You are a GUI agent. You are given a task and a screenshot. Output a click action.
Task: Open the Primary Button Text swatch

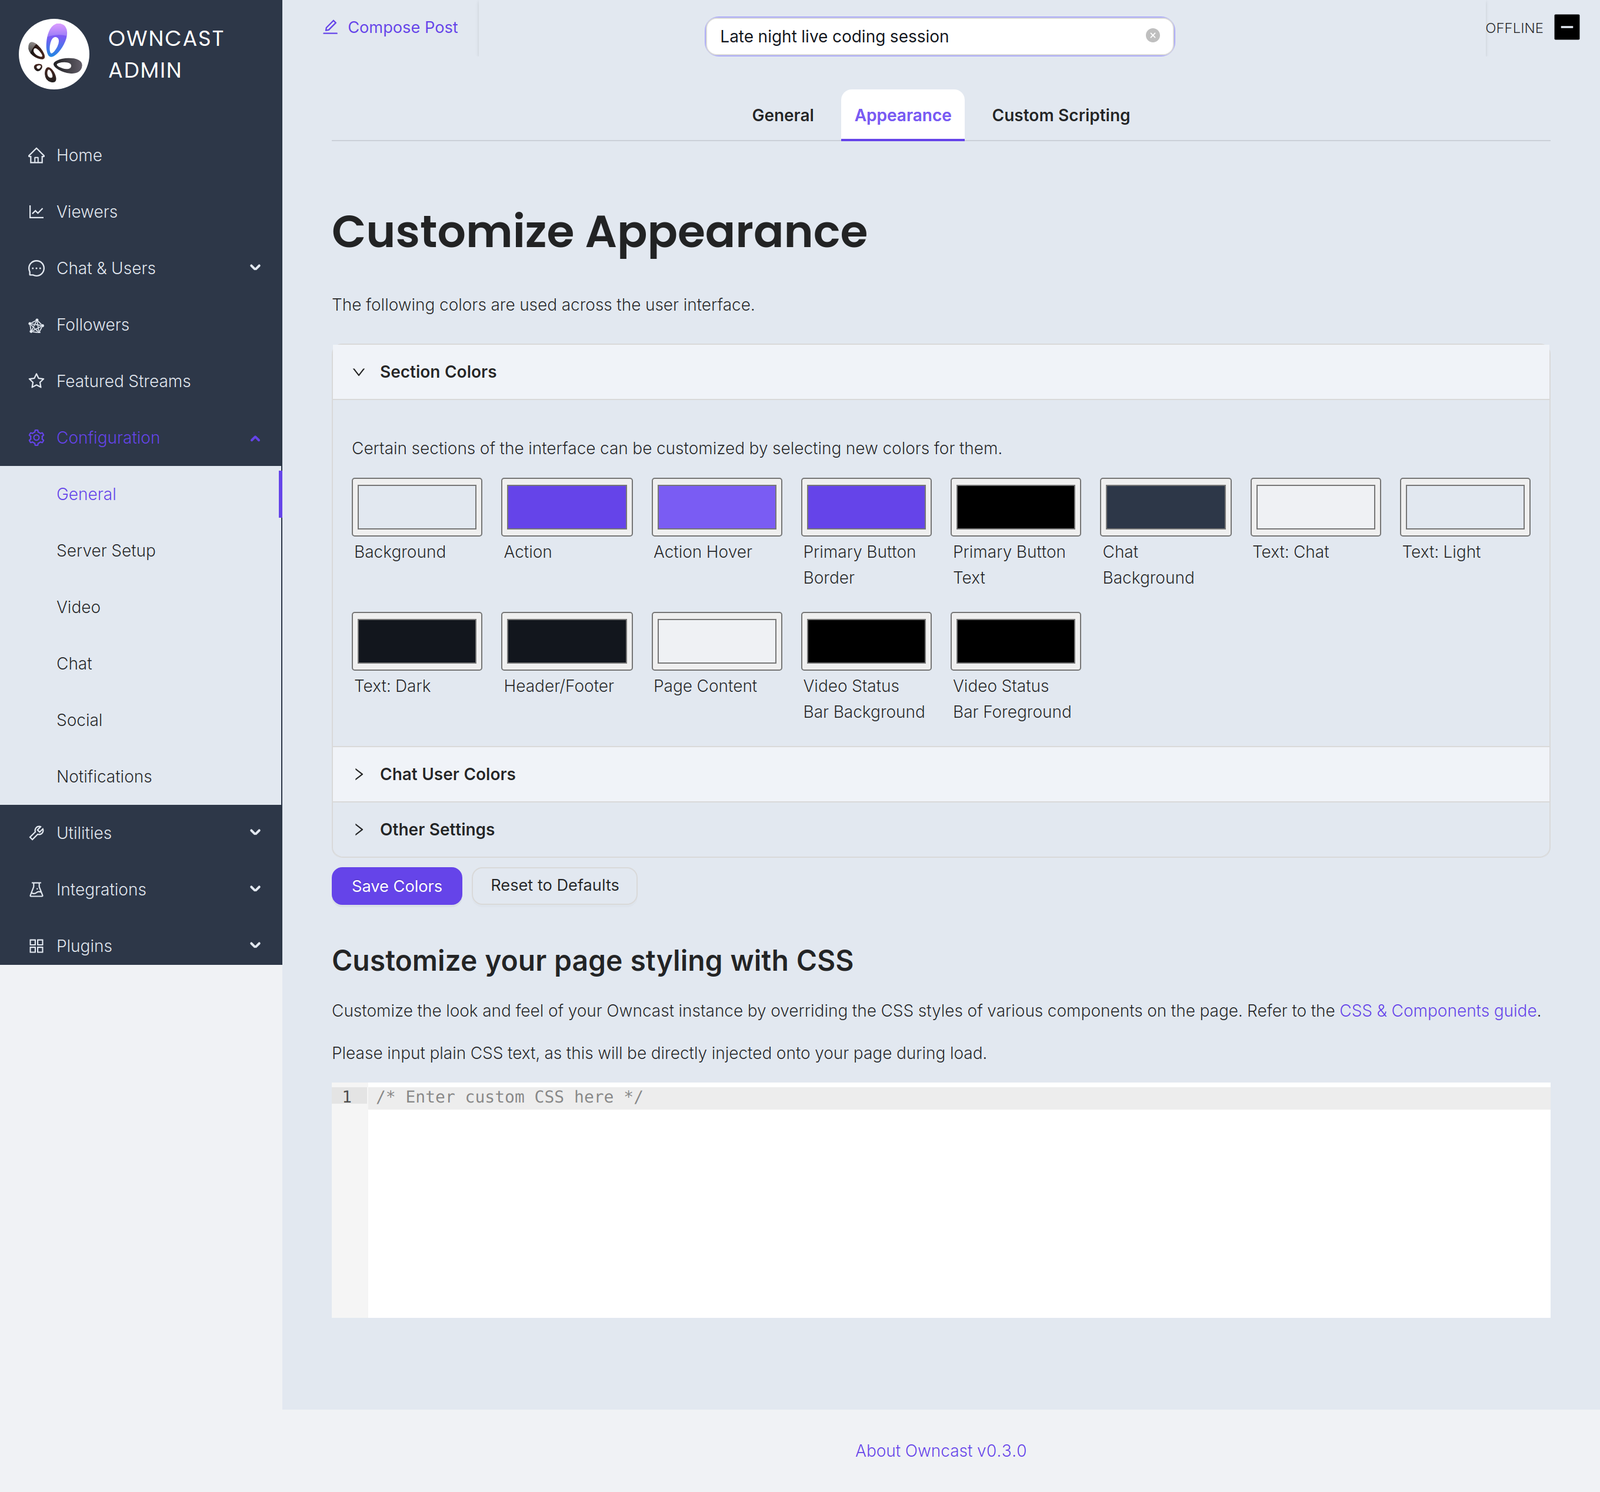(x=1016, y=507)
